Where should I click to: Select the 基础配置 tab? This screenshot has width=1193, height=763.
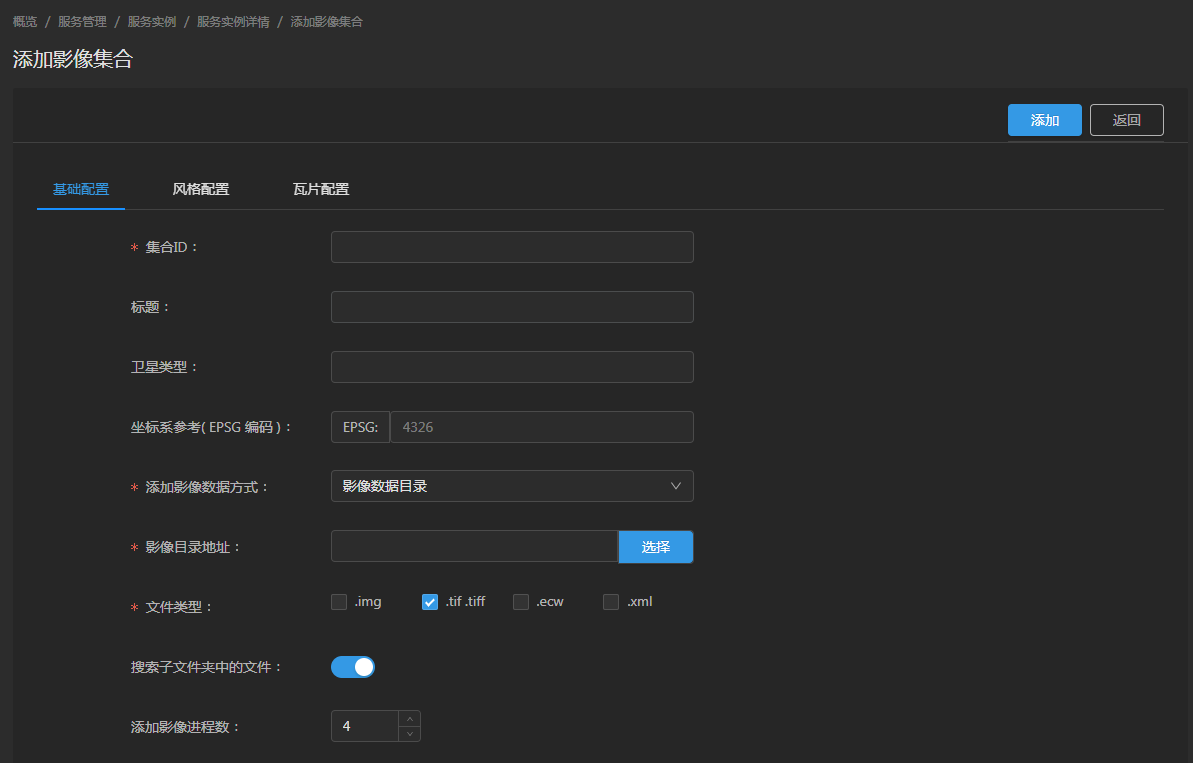click(x=81, y=189)
